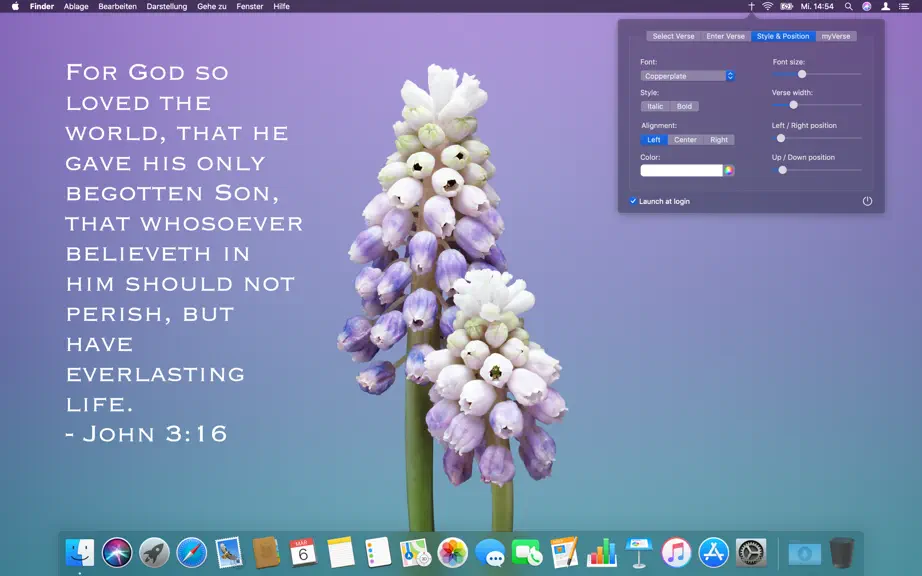Image resolution: width=922 pixels, height=576 pixels.
Task: Click the white Color well
Action: (x=682, y=170)
